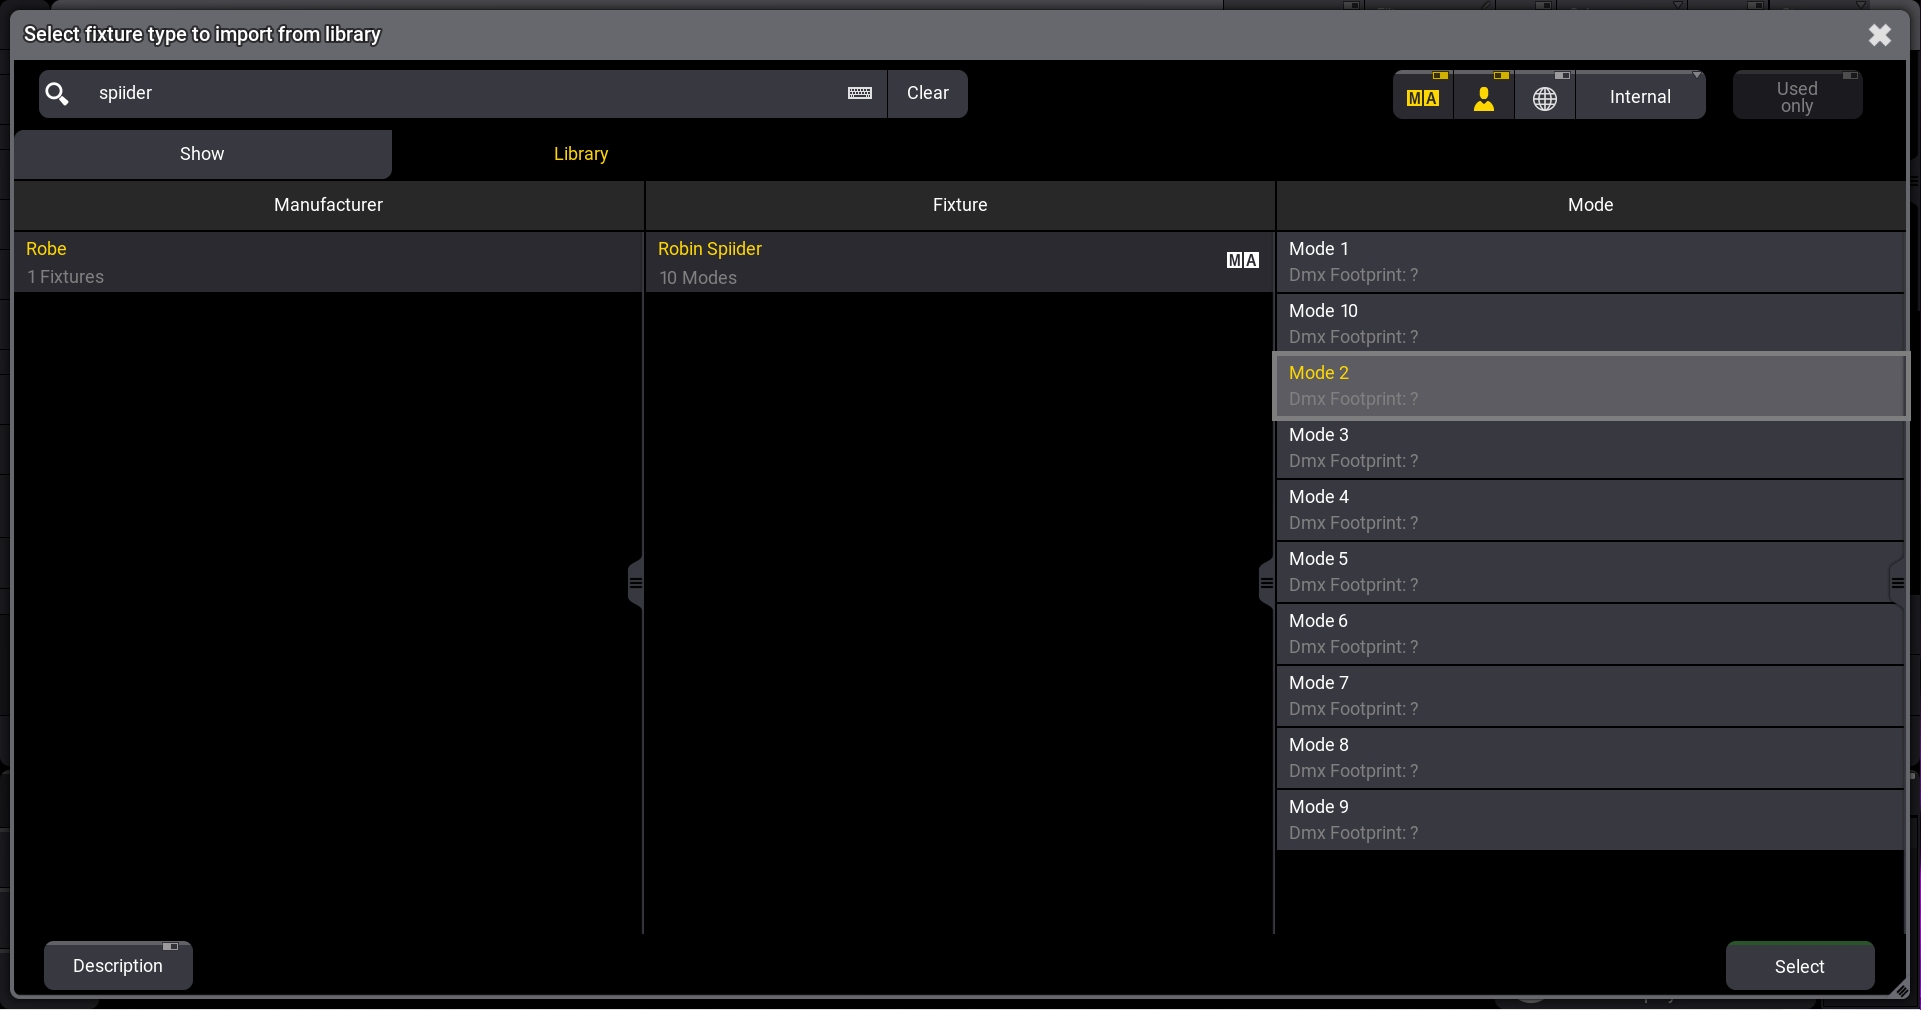
Task: Open the on-screen keyboard icon
Action: pyautogui.click(x=859, y=93)
